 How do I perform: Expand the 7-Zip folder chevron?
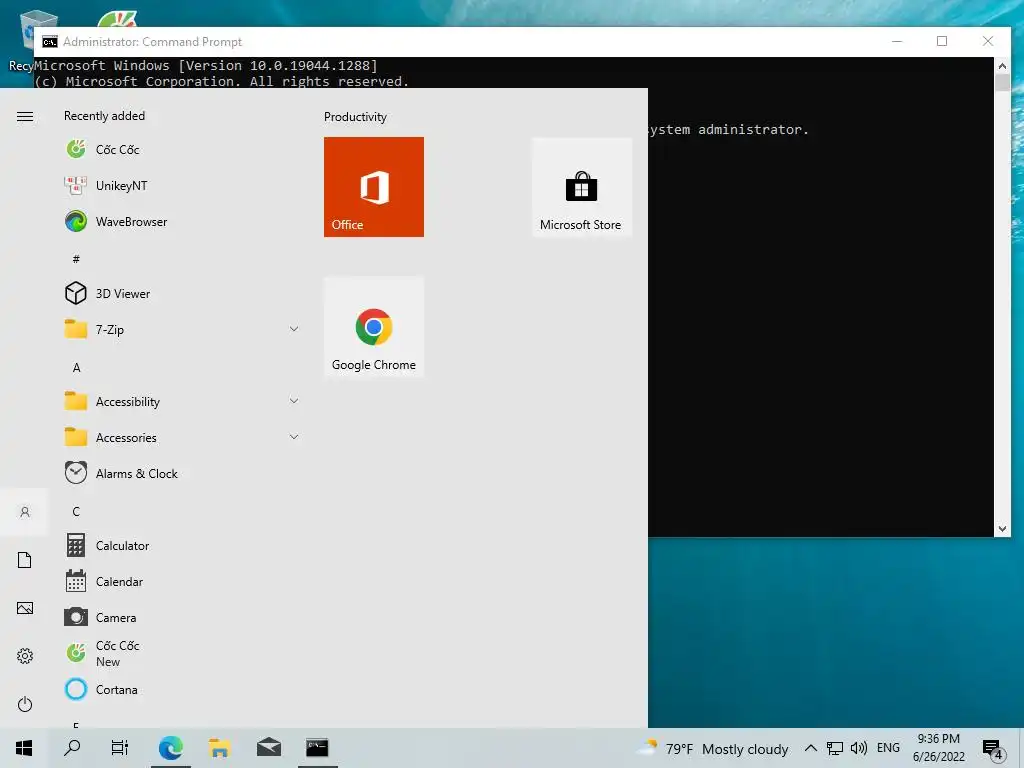pyautogui.click(x=294, y=329)
